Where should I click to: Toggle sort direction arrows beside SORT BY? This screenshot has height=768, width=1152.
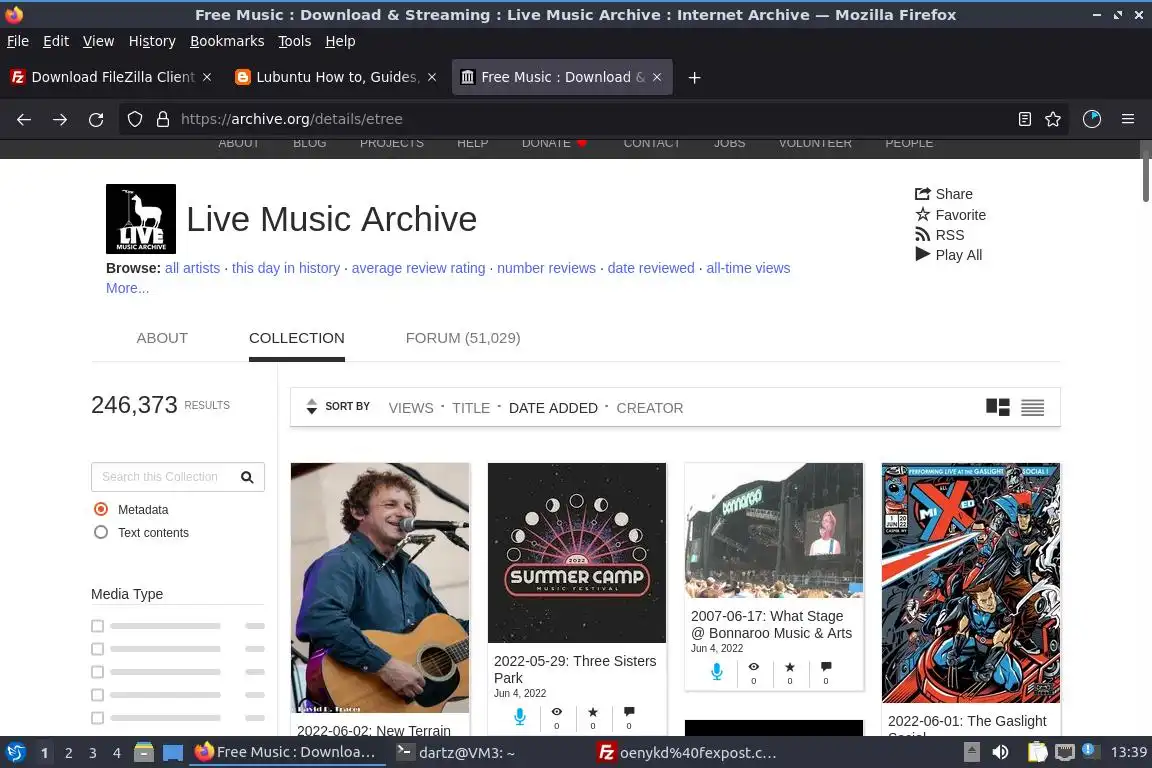(x=312, y=406)
